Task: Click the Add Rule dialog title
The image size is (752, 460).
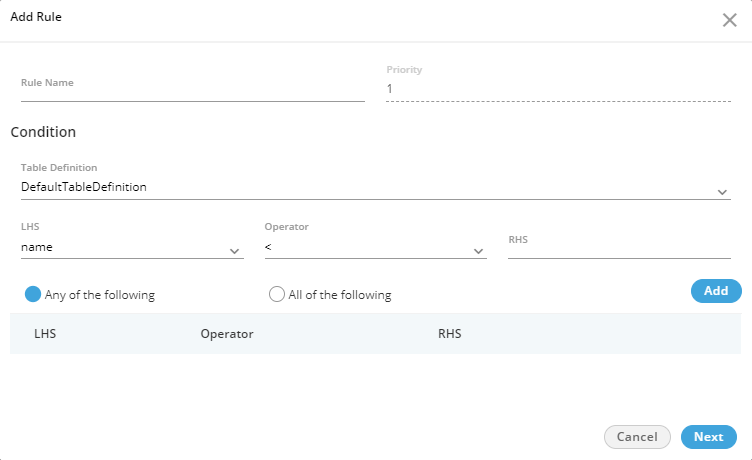Action: (36, 17)
